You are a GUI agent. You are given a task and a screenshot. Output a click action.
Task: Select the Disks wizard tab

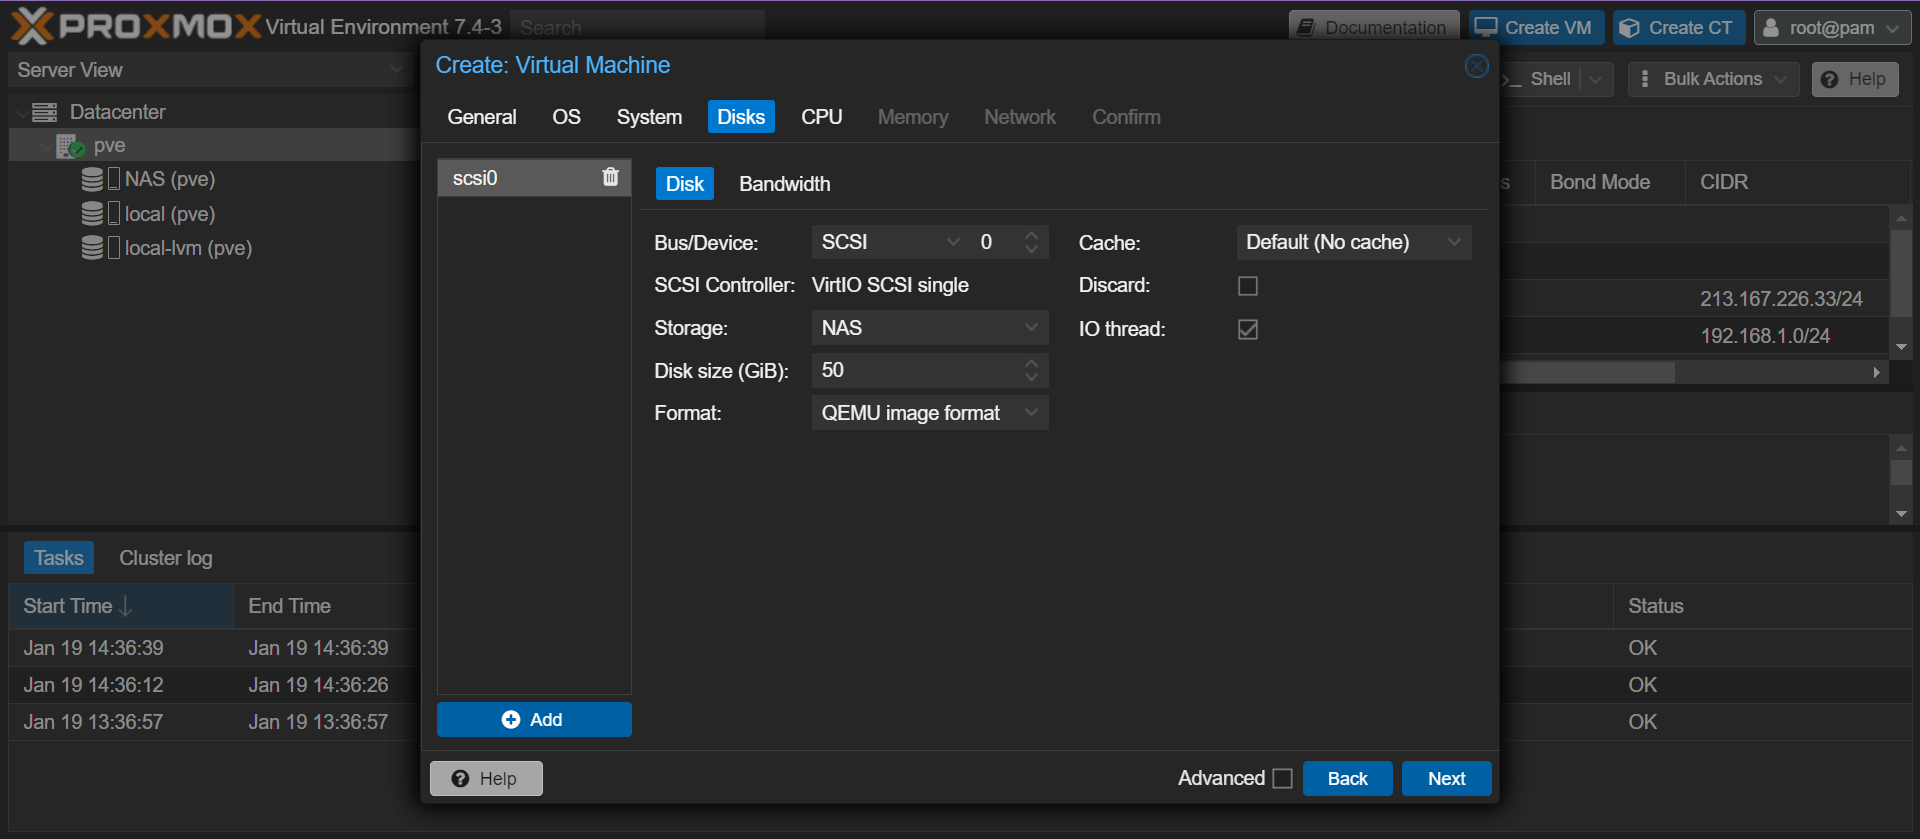pos(741,117)
